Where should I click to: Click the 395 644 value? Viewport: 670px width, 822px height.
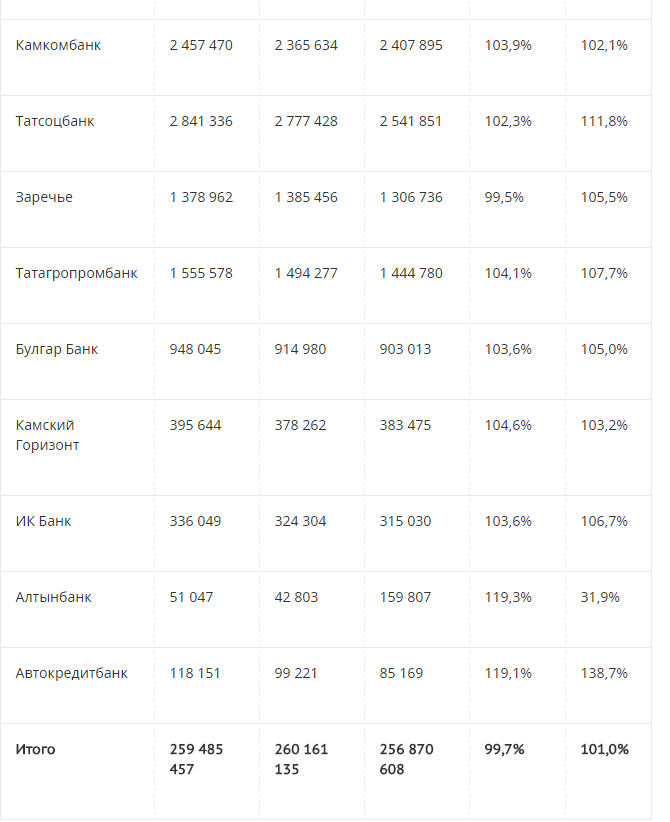[x=196, y=425]
